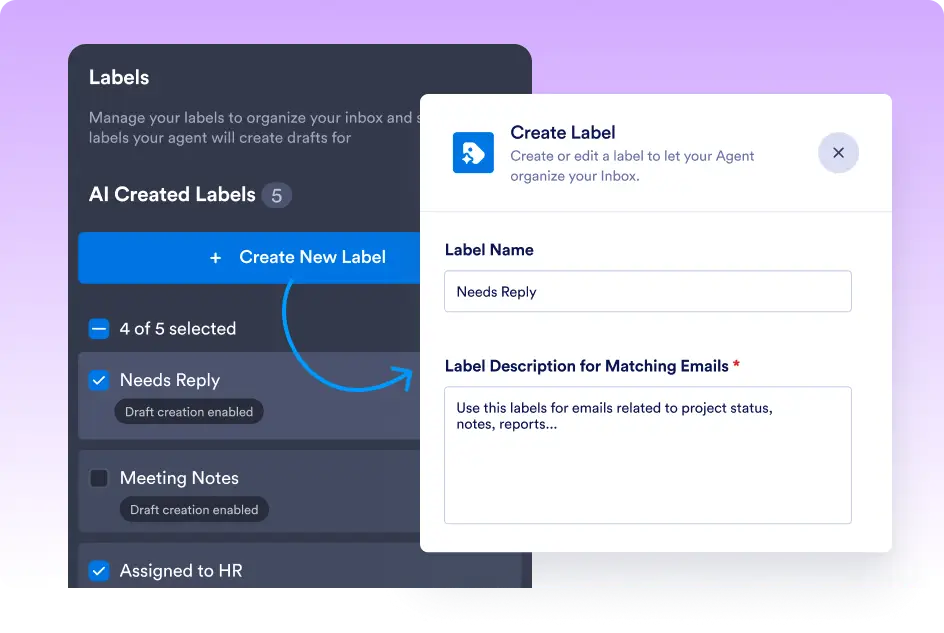Click the blue Create Label tag icon
Screen dimensions: 944x633
(x=473, y=153)
